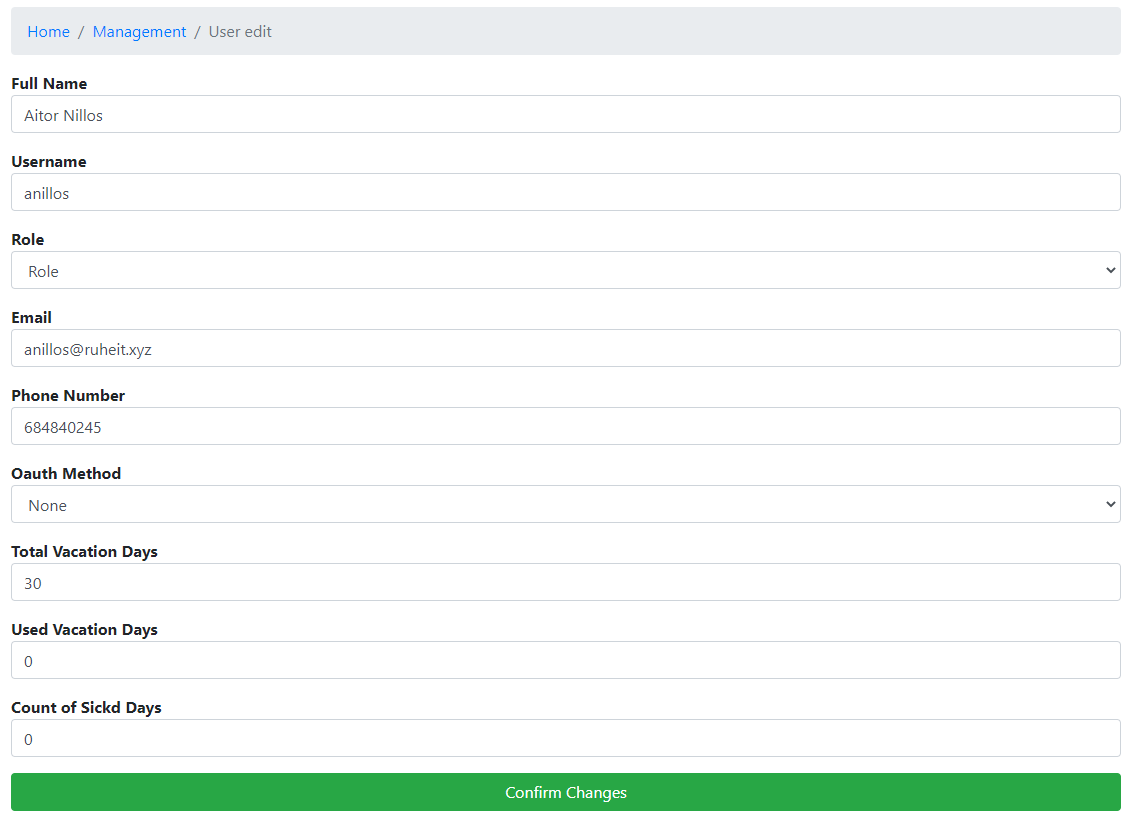Click the Full Name label
1133x816 pixels.
click(49, 83)
